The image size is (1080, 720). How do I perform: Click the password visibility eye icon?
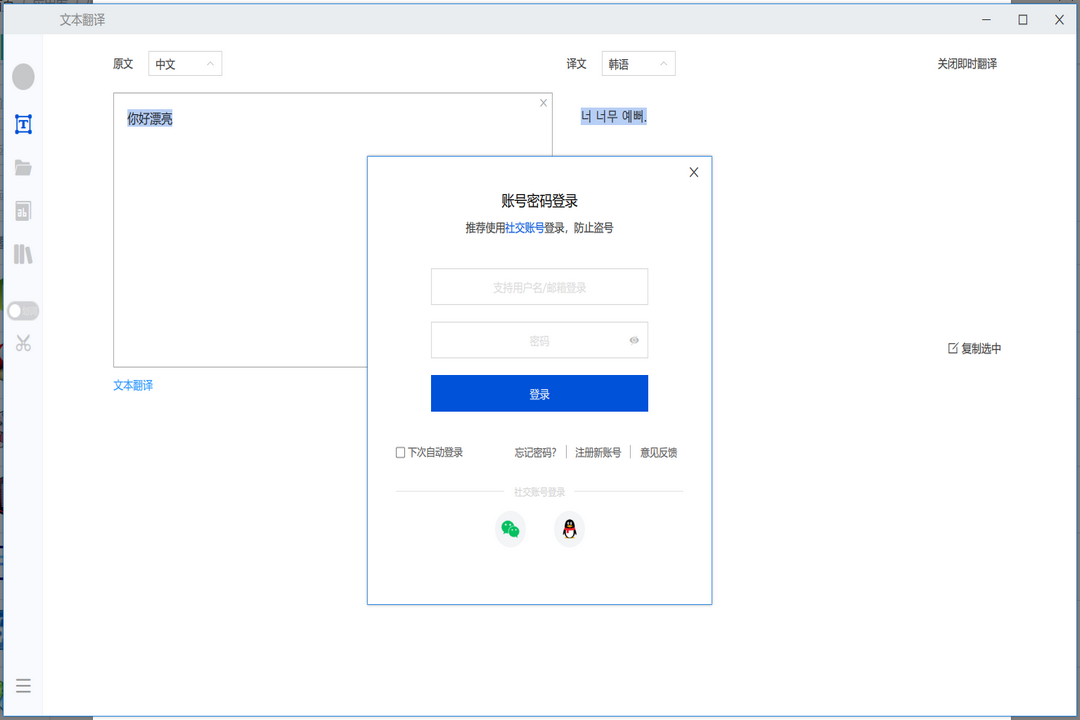pyautogui.click(x=634, y=340)
